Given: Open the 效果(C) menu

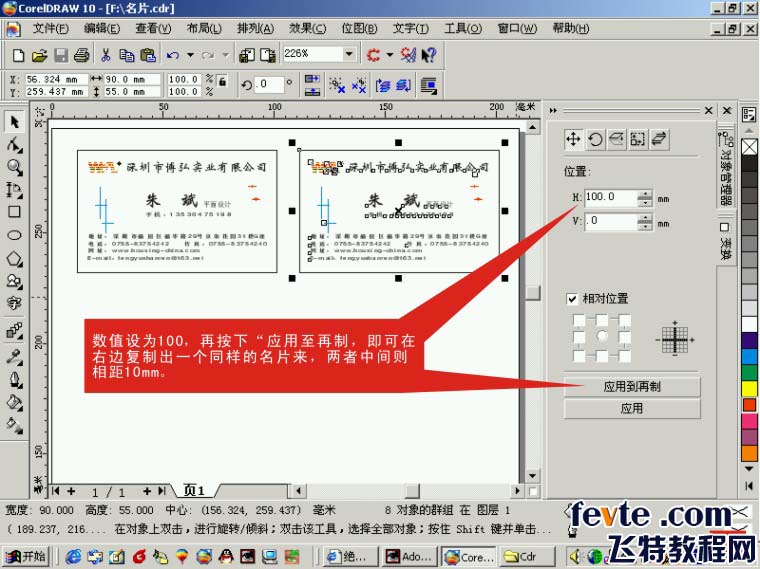Looking at the screenshot, I should (x=307, y=29).
